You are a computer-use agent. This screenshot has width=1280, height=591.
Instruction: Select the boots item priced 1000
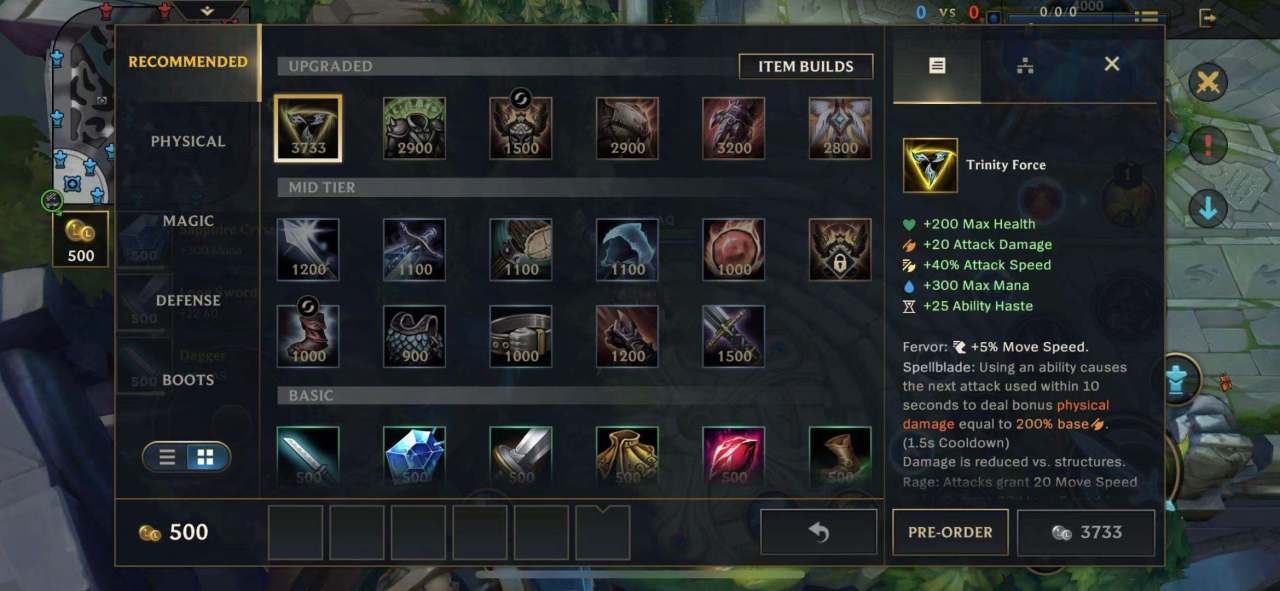tap(308, 337)
